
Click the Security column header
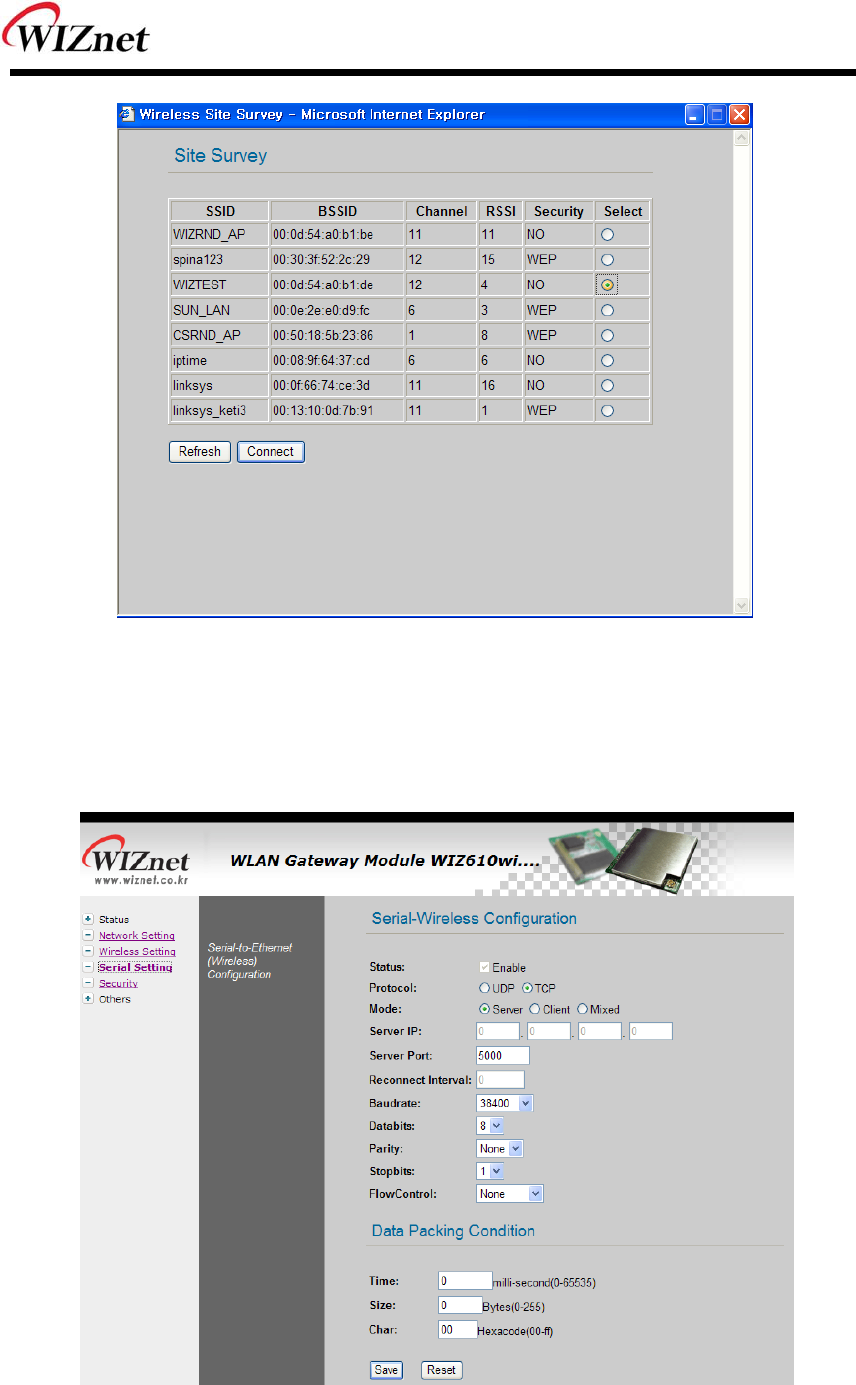pos(559,211)
